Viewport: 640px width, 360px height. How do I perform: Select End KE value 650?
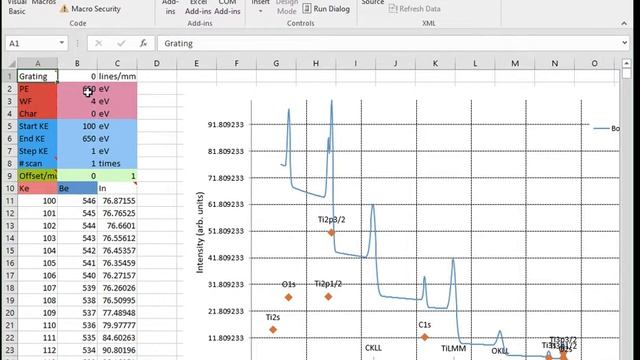click(x=77, y=138)
